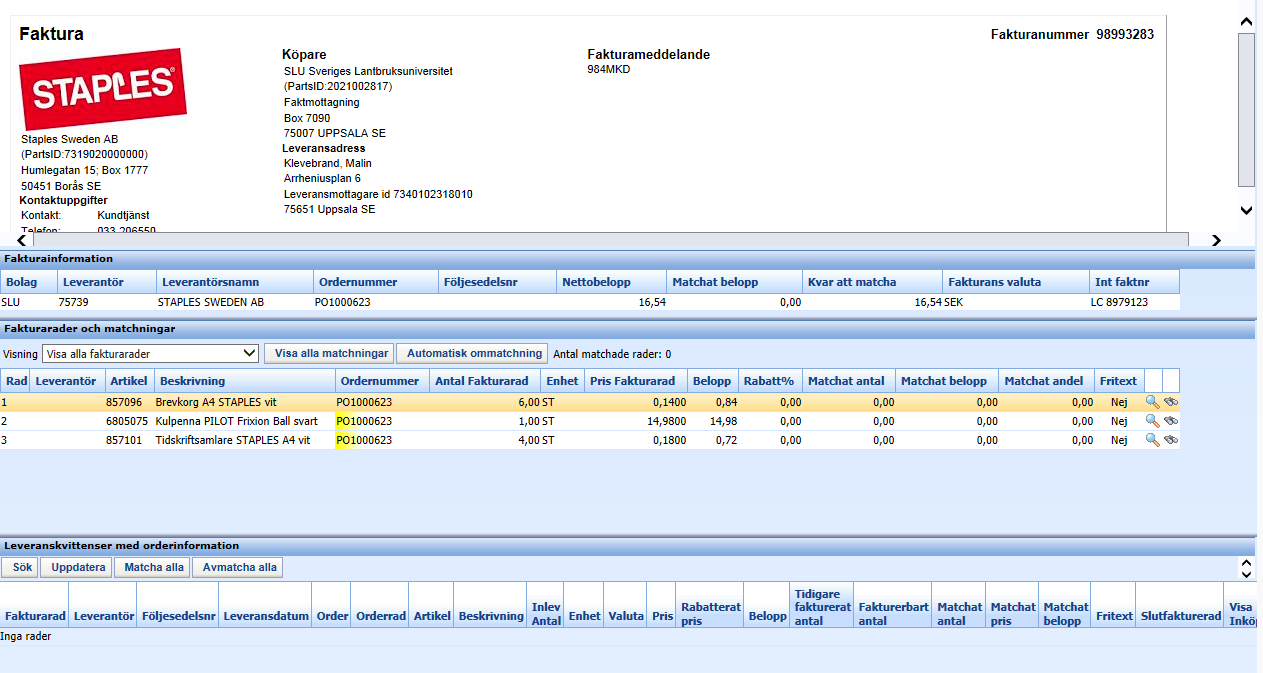This screenshot has width=1263, height=673.
Task: Open binoculars icon for Brevkorg A4 row
Action: [x=1171, y=402]
